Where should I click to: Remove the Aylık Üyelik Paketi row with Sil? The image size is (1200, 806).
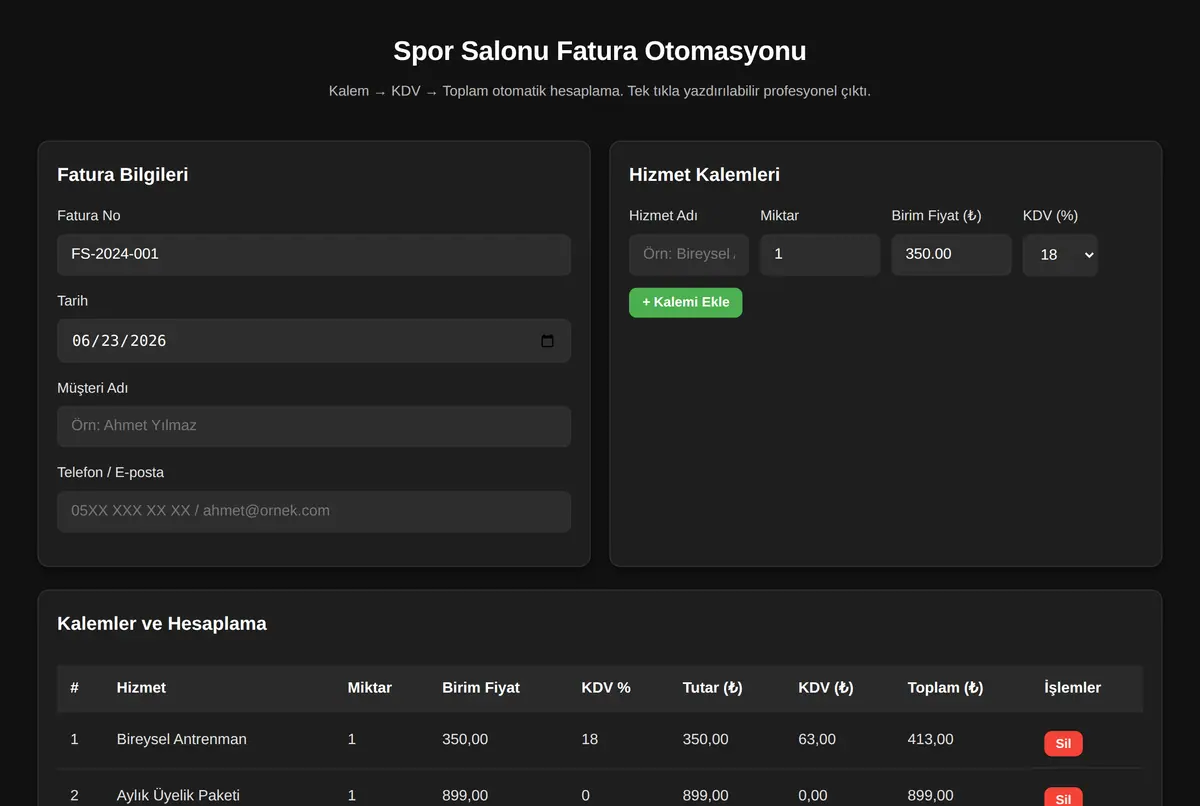[x=1063, y=798]
